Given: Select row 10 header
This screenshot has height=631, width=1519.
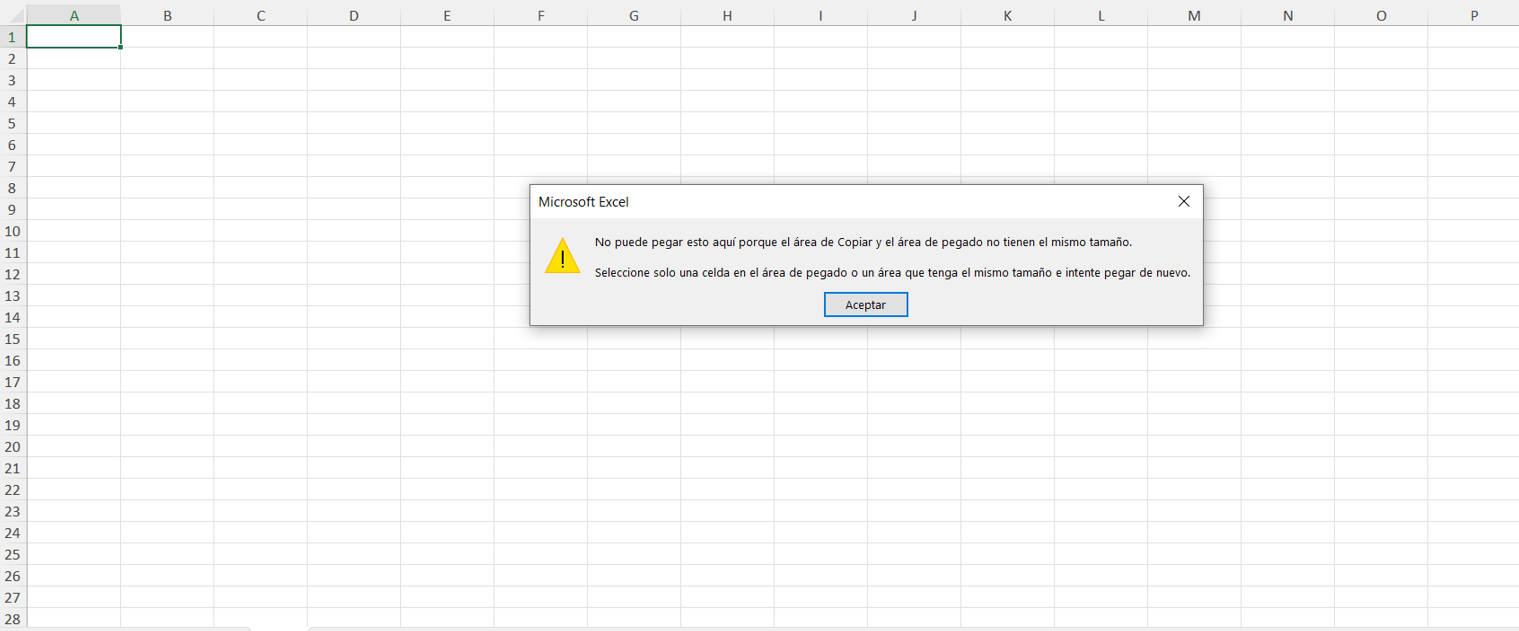Looking at the screenshot, I should point(11,231).
